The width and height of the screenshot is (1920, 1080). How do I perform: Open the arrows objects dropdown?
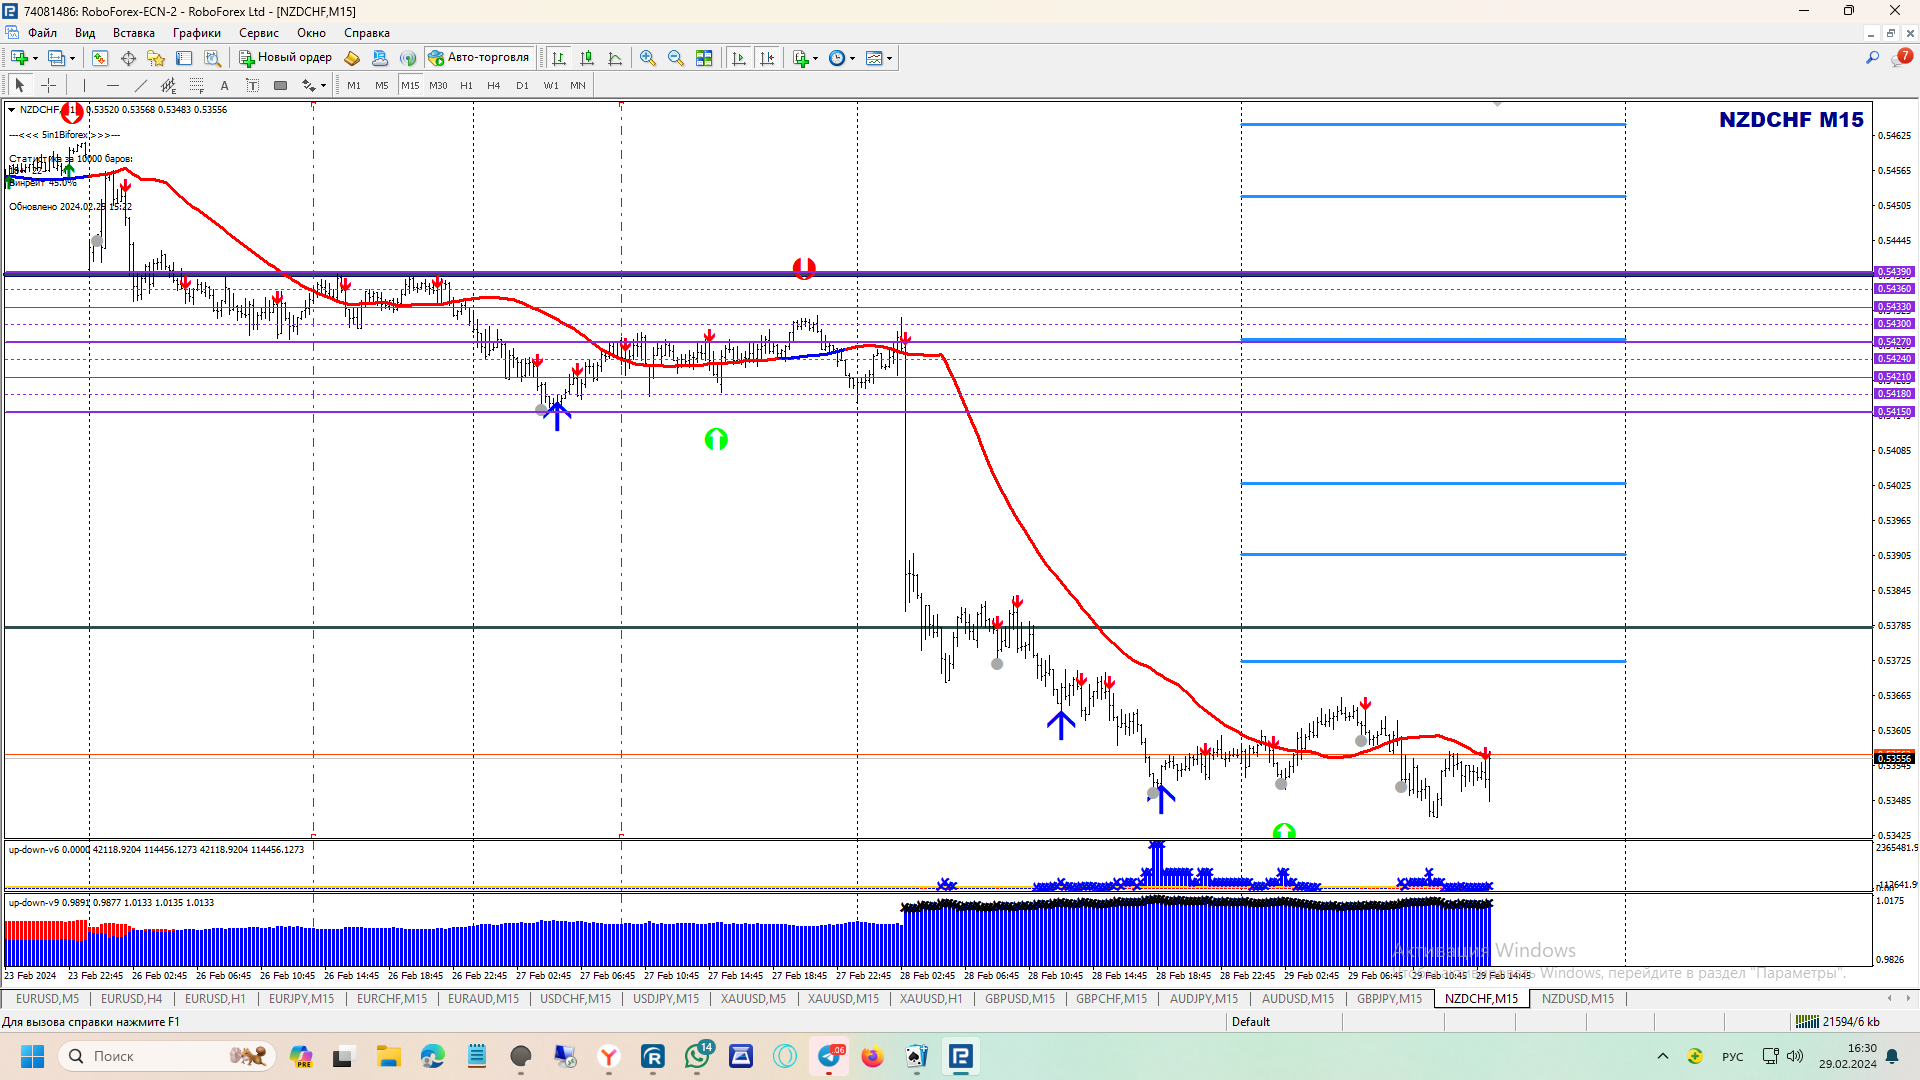323,86
